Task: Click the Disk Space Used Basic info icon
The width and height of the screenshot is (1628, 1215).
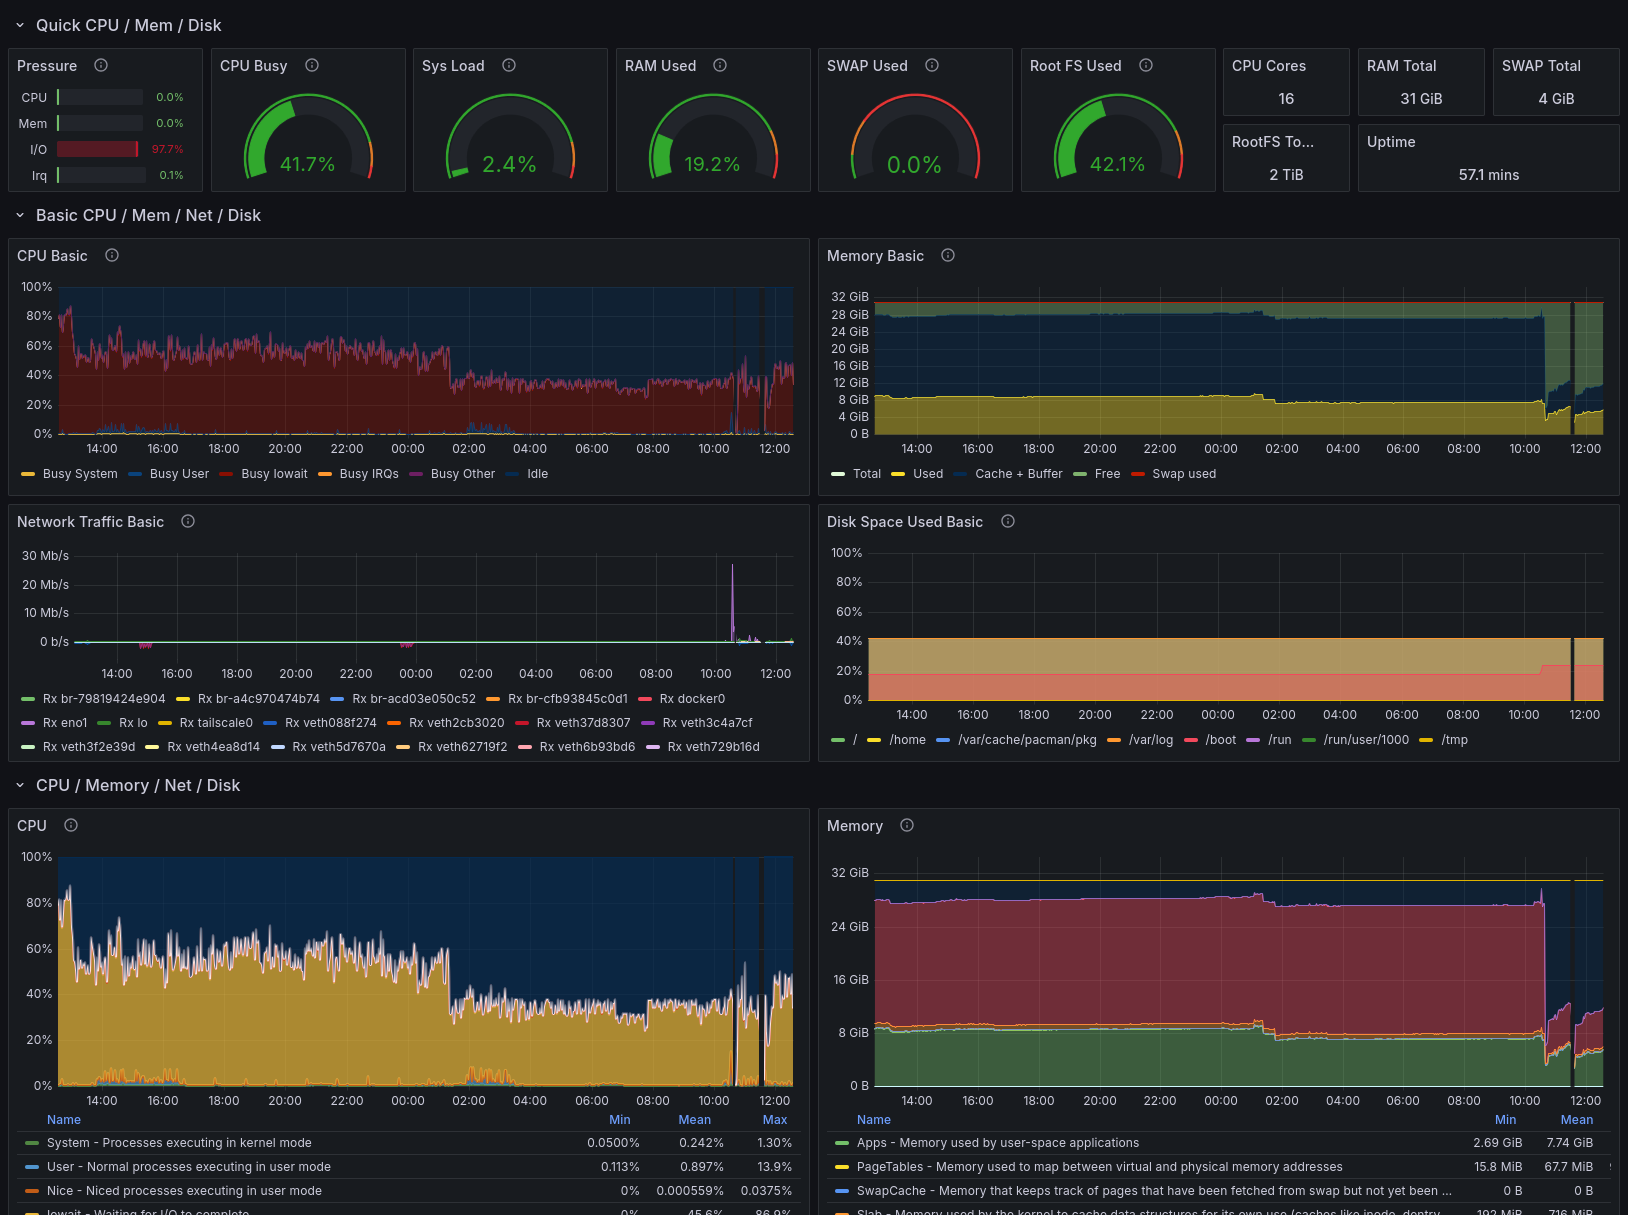Action: [x=1008, y=521]
